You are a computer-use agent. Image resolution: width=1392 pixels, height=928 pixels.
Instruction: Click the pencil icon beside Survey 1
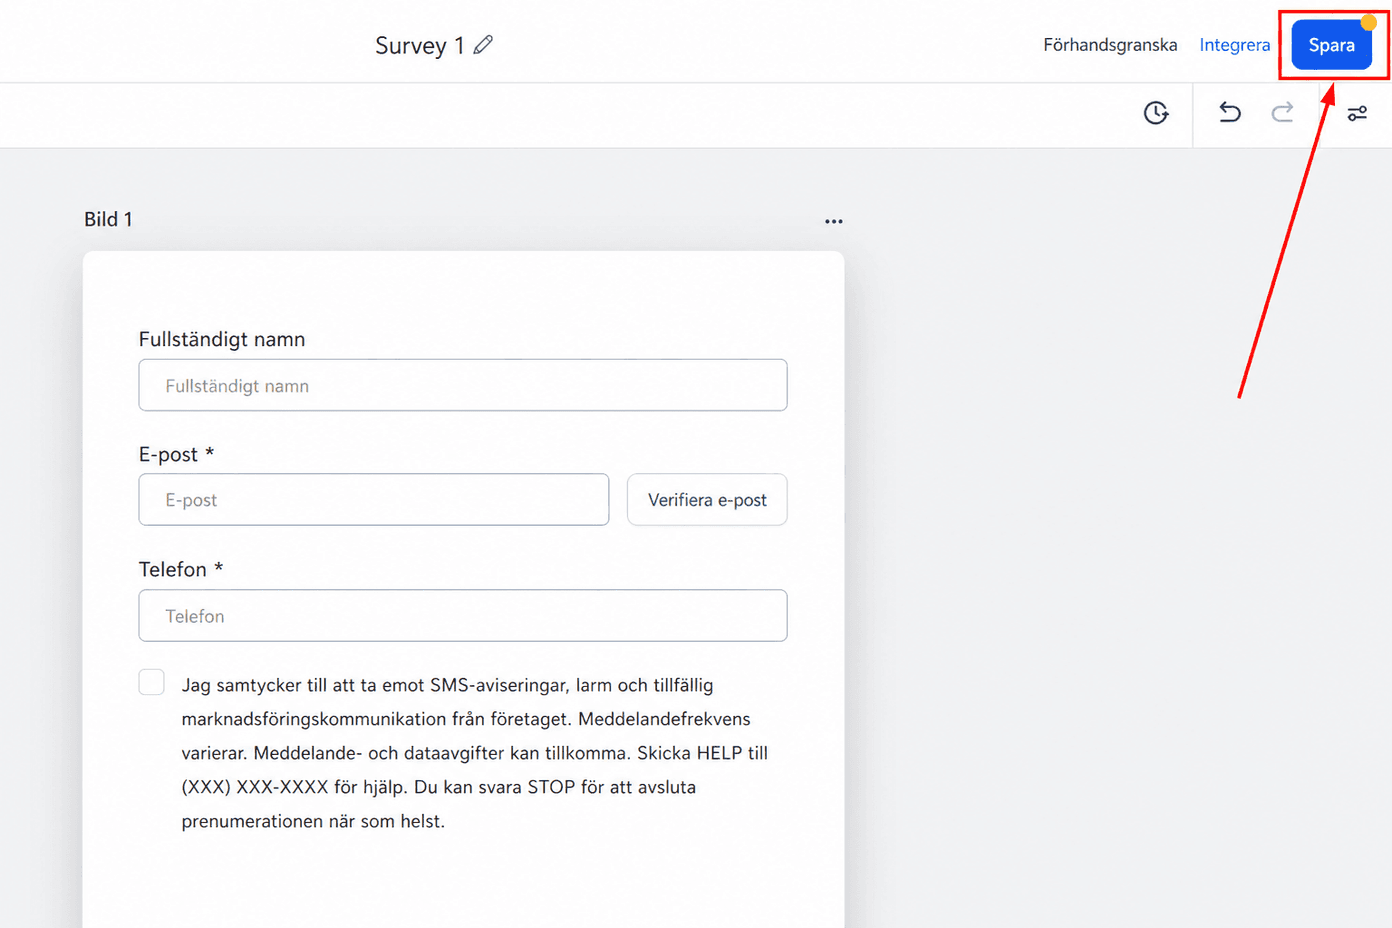(x=483, y=45)
